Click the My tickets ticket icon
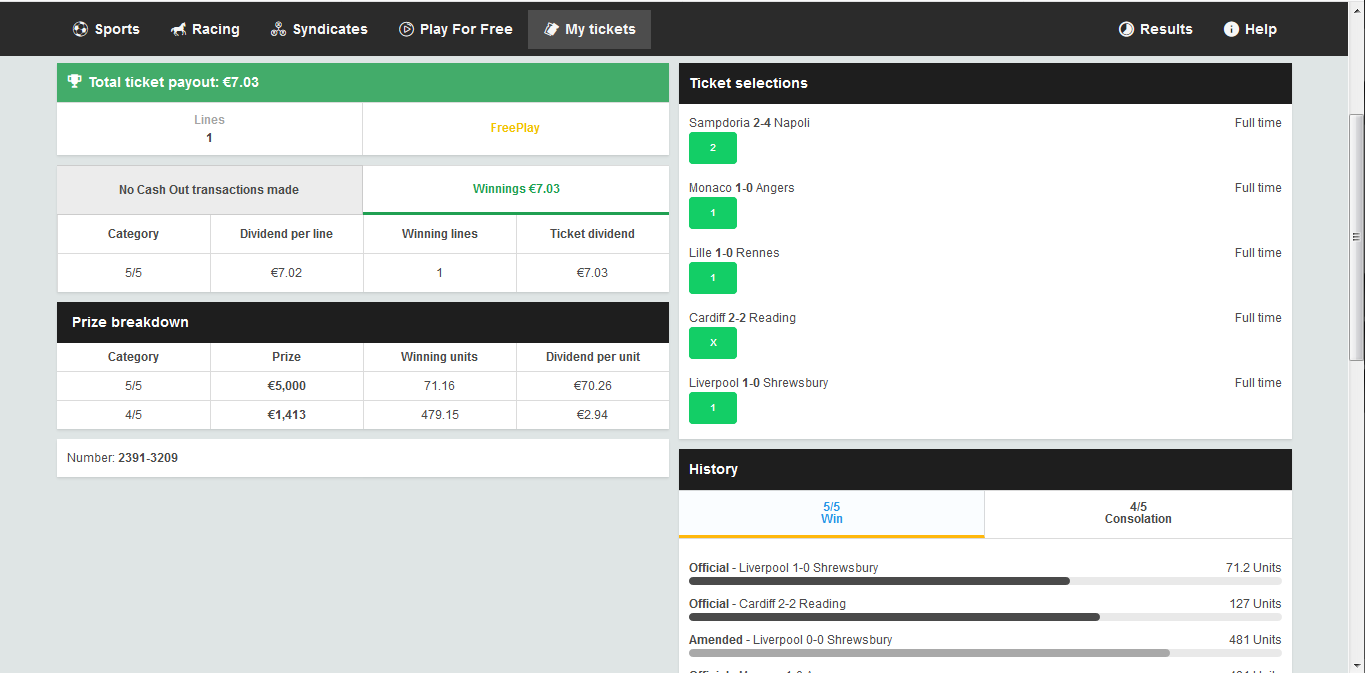The width and height of the screenshot is (1365, 673). pos(551,29)
